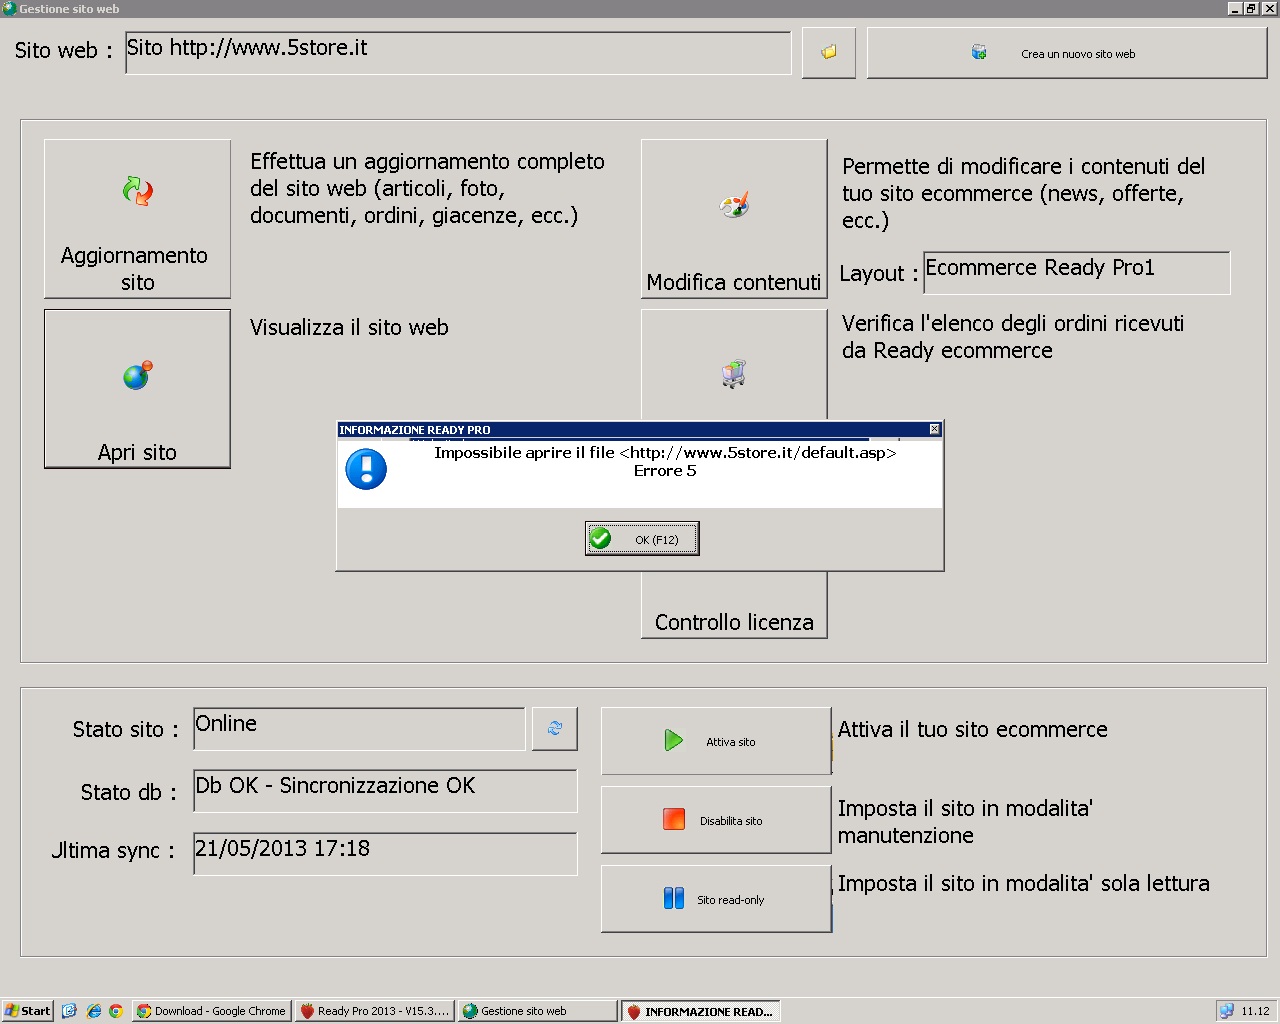
Task: Click the Attiva il tuo sito ecommerce text
Action: [x=973, y=729]
